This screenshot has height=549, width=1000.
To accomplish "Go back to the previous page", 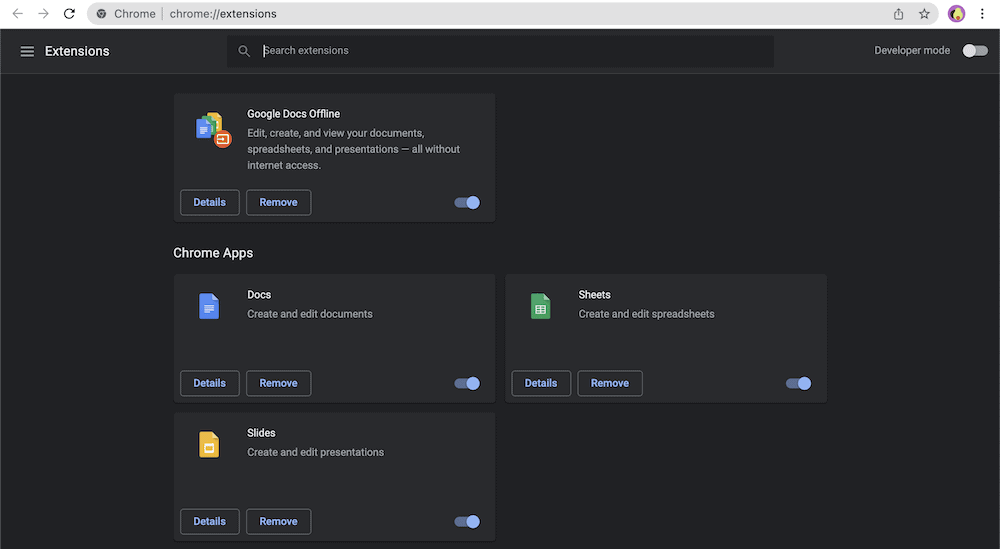I will [18, 13].
